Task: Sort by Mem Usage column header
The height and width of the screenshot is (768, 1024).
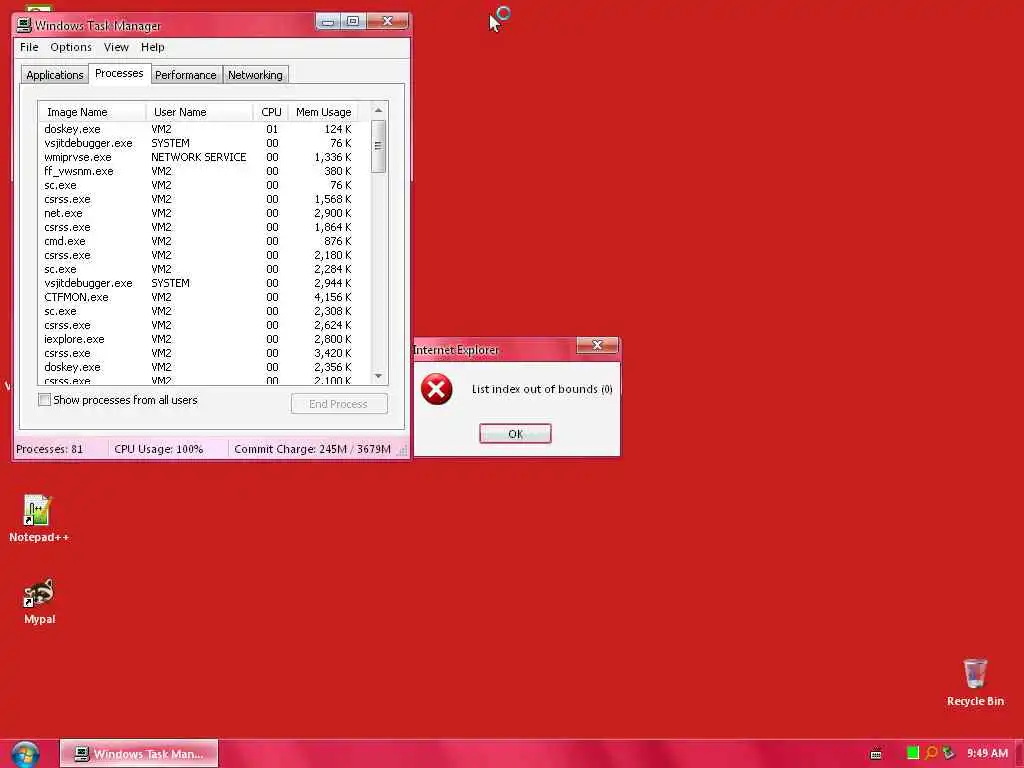Action: tap(323, 112)
